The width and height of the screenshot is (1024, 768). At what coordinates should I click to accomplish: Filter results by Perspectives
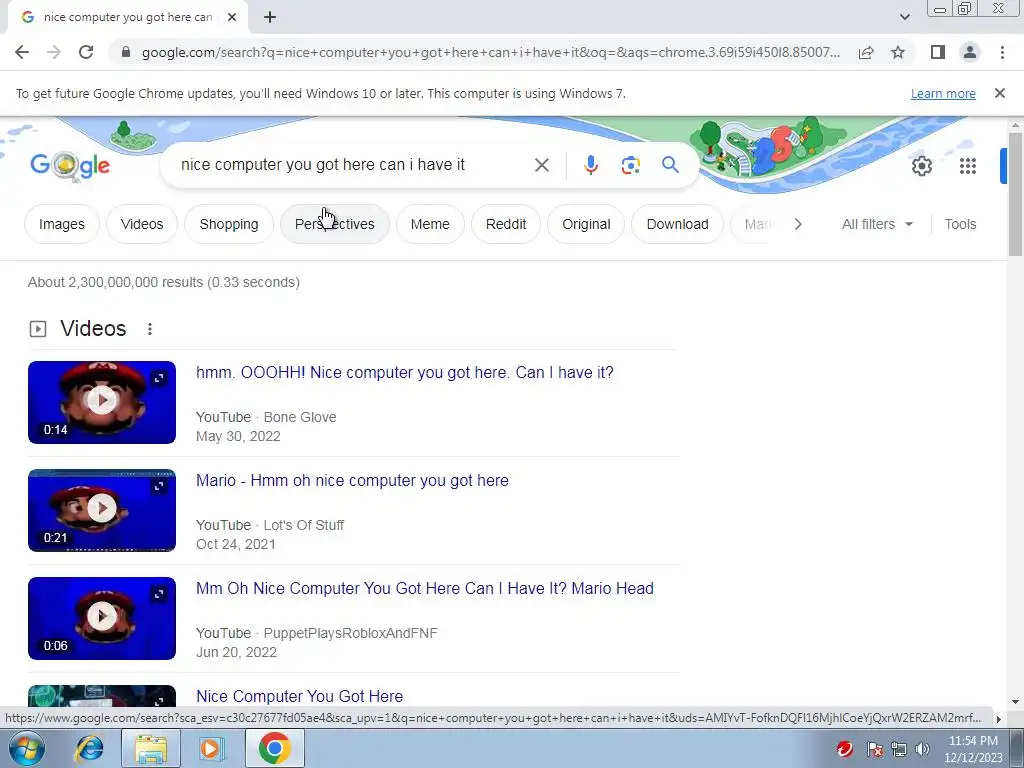(334, 224)
